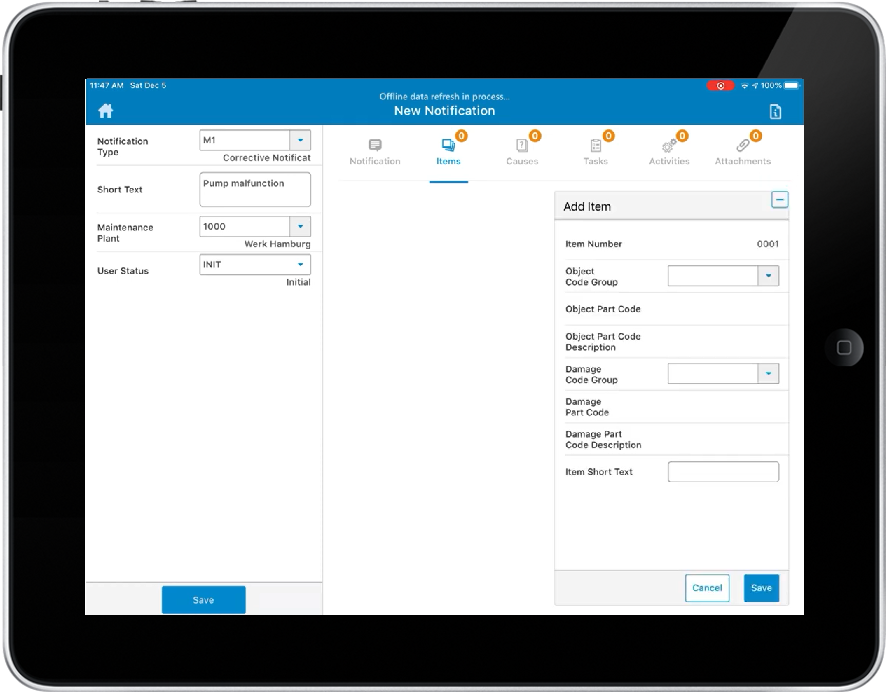886x692 pixels.
Task: Tap the document icon in header
Action: click(x=775, y=112)
